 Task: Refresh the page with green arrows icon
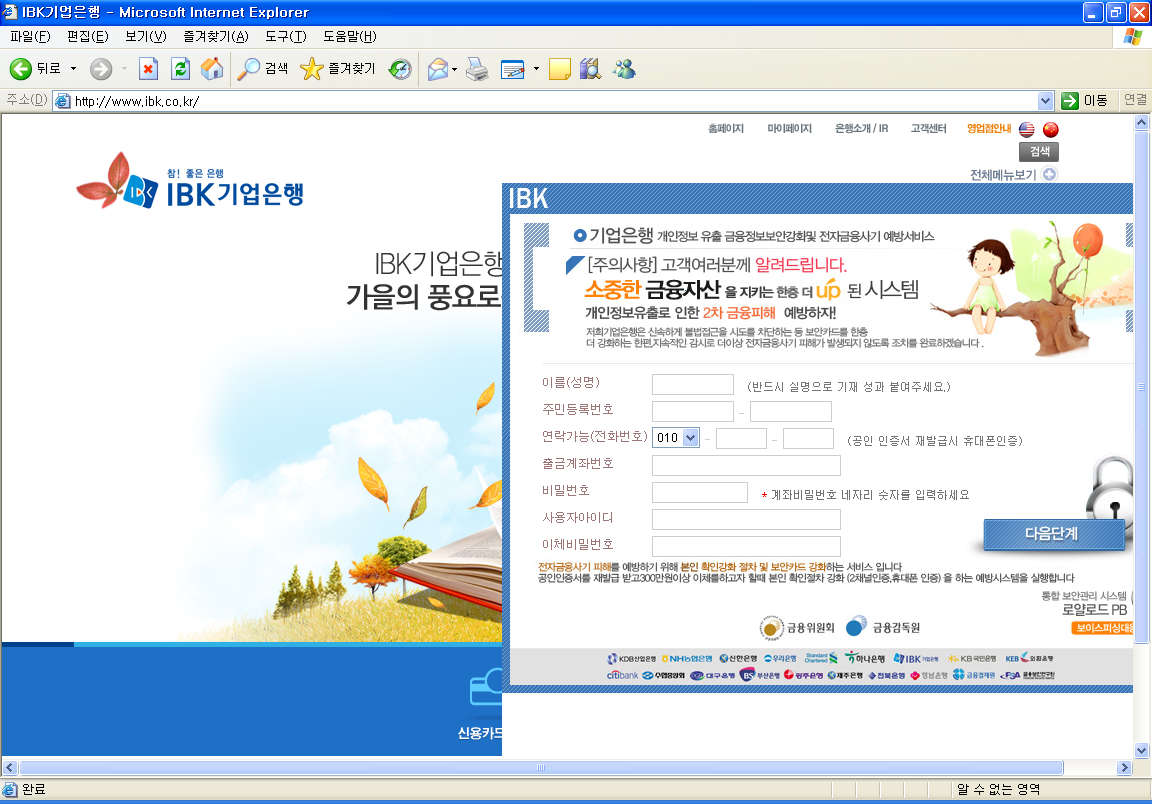(x=180, y=69)
